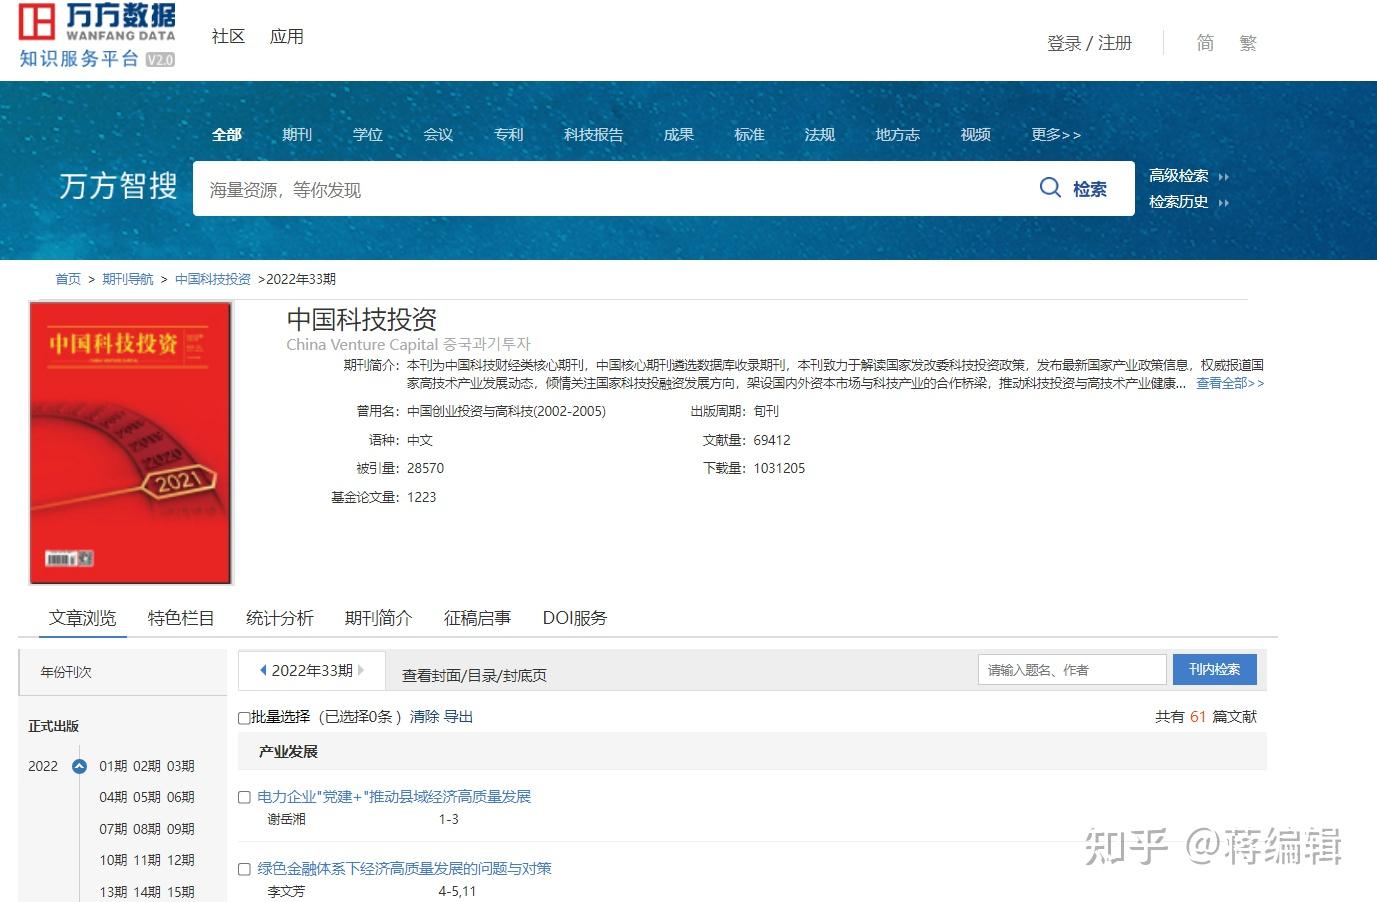
Task: Click the 请输入题名、作者 input field
Action: (1072, 670)
